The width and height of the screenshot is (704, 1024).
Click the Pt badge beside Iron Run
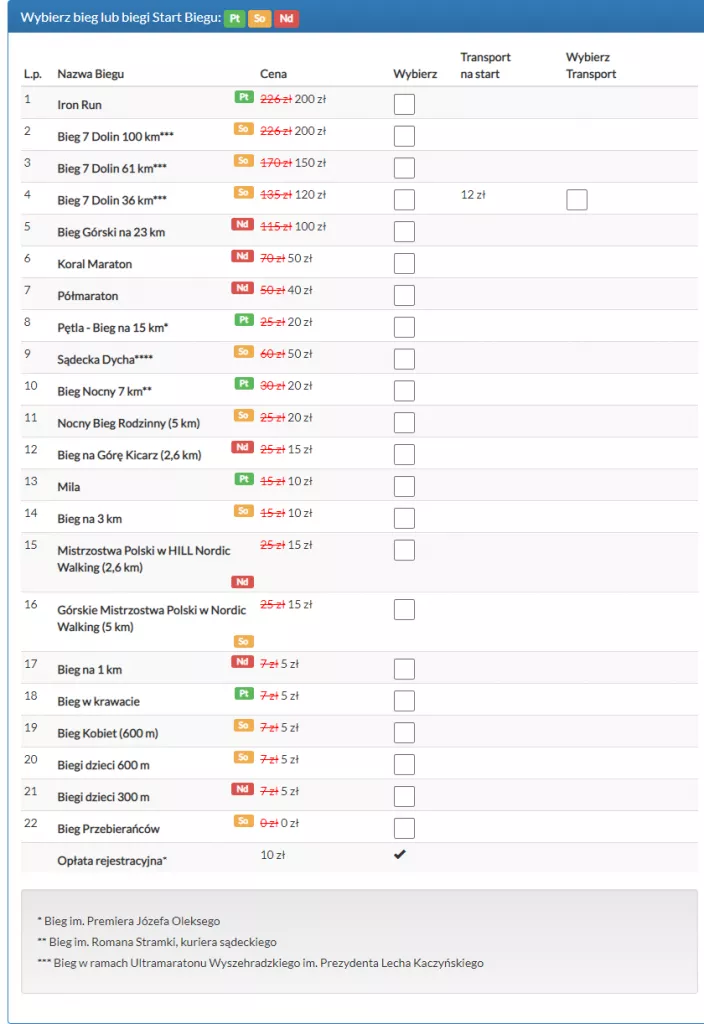tap(243, 97)
